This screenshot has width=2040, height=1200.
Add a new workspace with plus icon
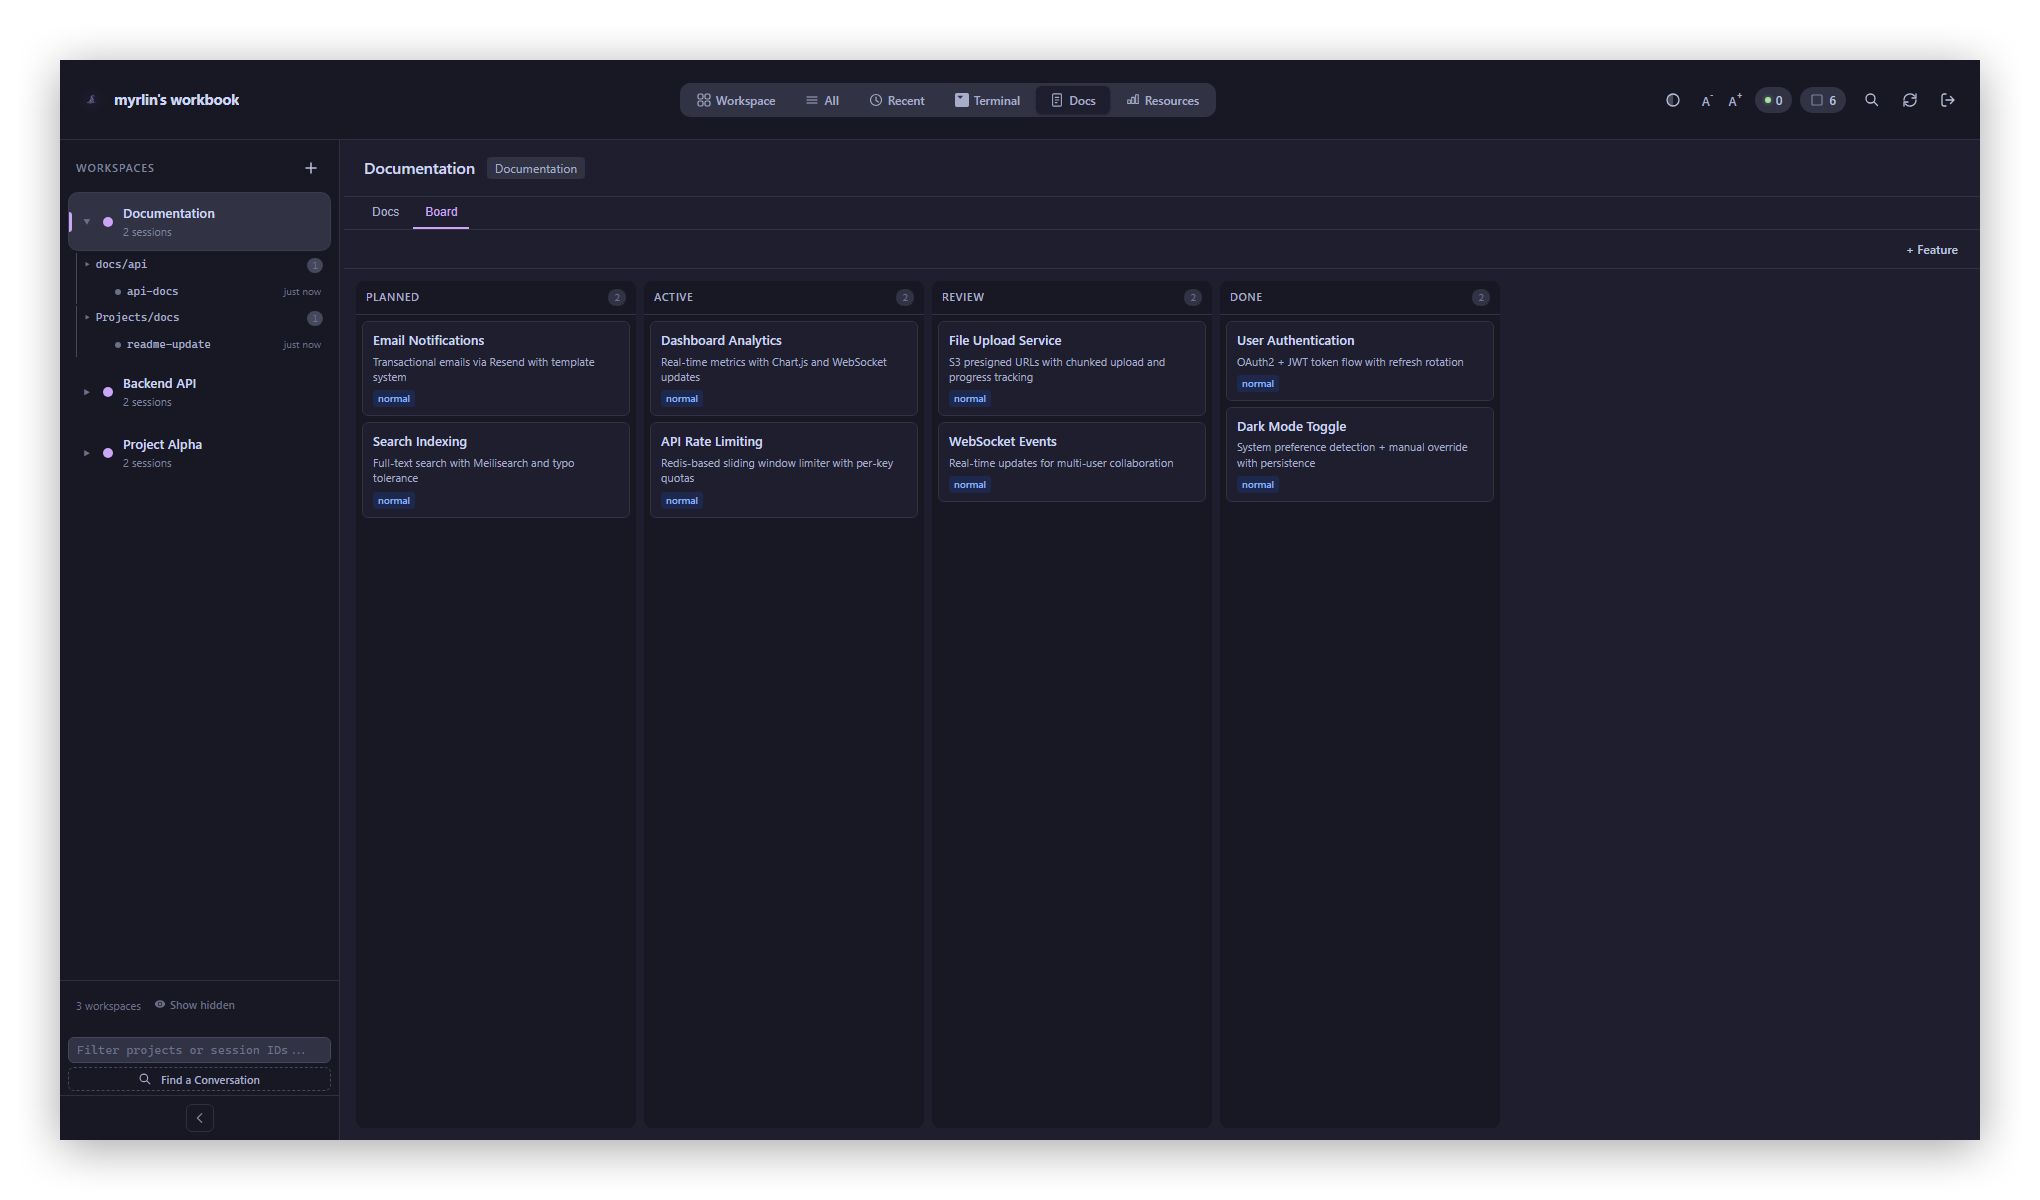311,168
